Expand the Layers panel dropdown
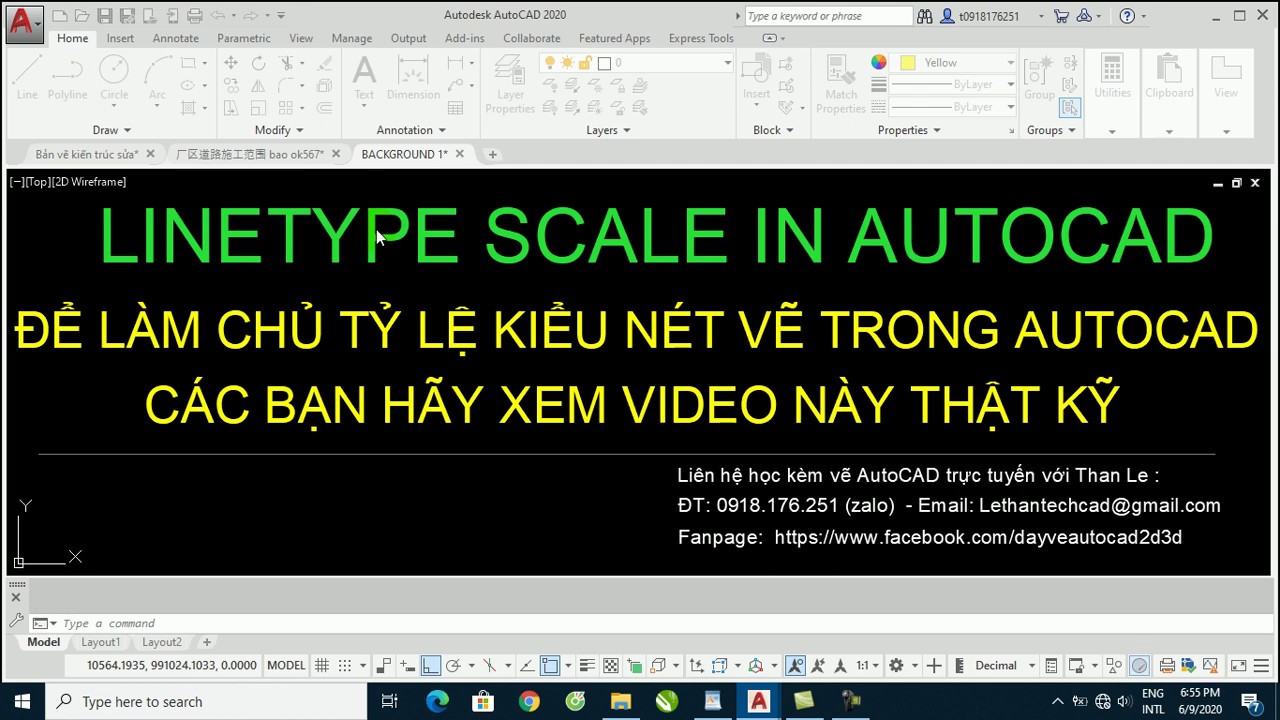Image resolution: width=1280 pixels, height=720 pixels. coord(608,130)
